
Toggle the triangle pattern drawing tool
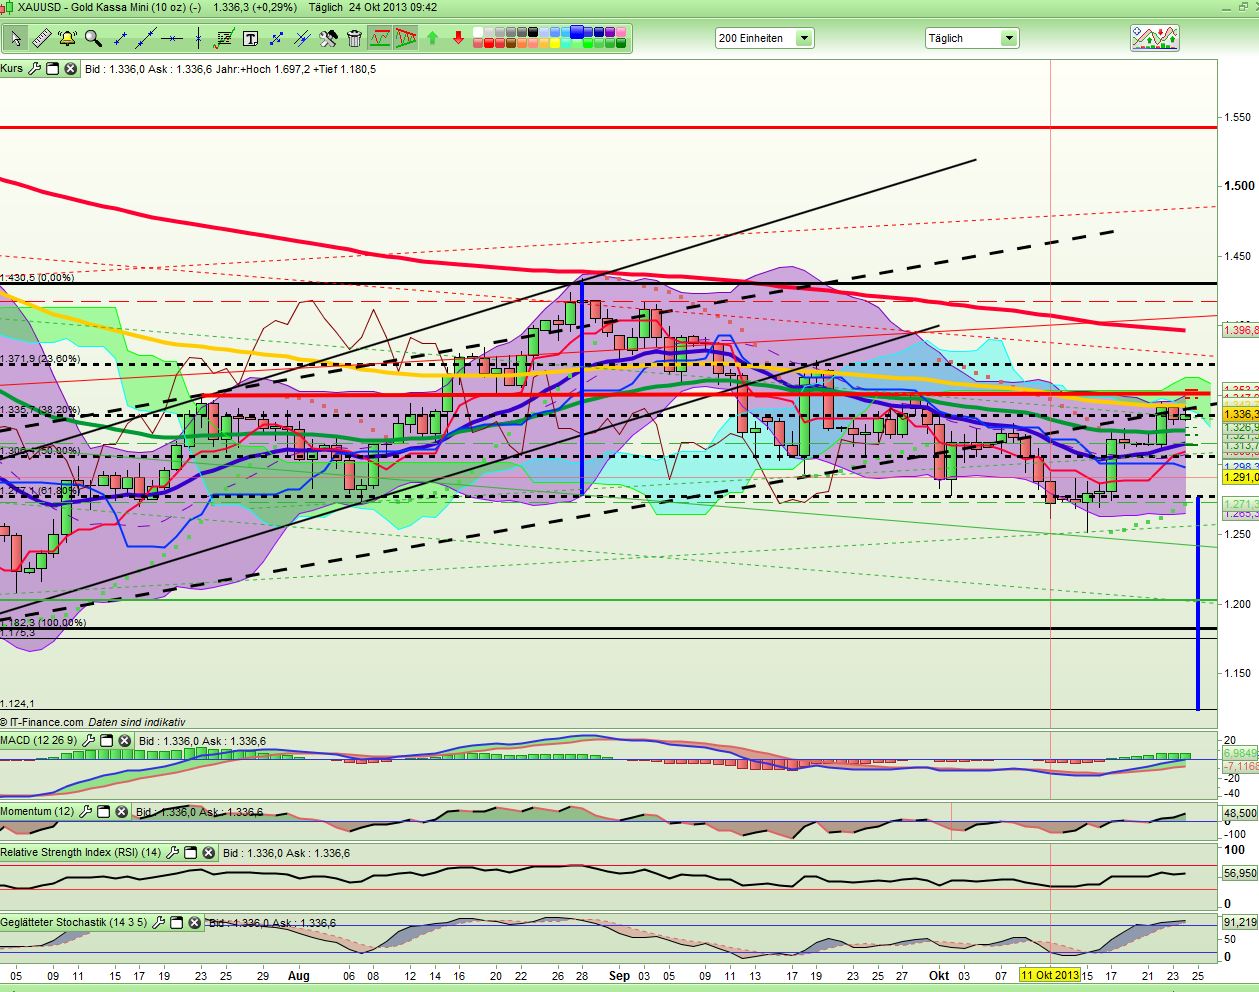(406, 38)
